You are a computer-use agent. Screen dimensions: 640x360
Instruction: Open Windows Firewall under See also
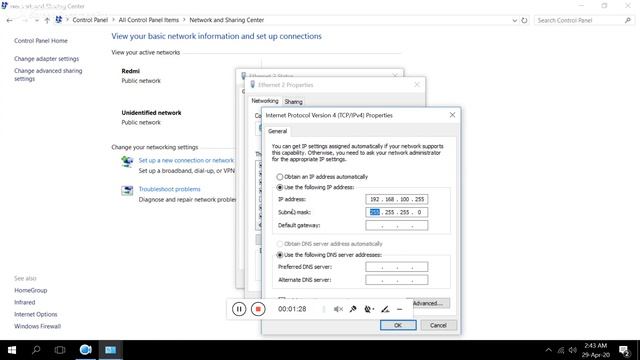(38, 326)
